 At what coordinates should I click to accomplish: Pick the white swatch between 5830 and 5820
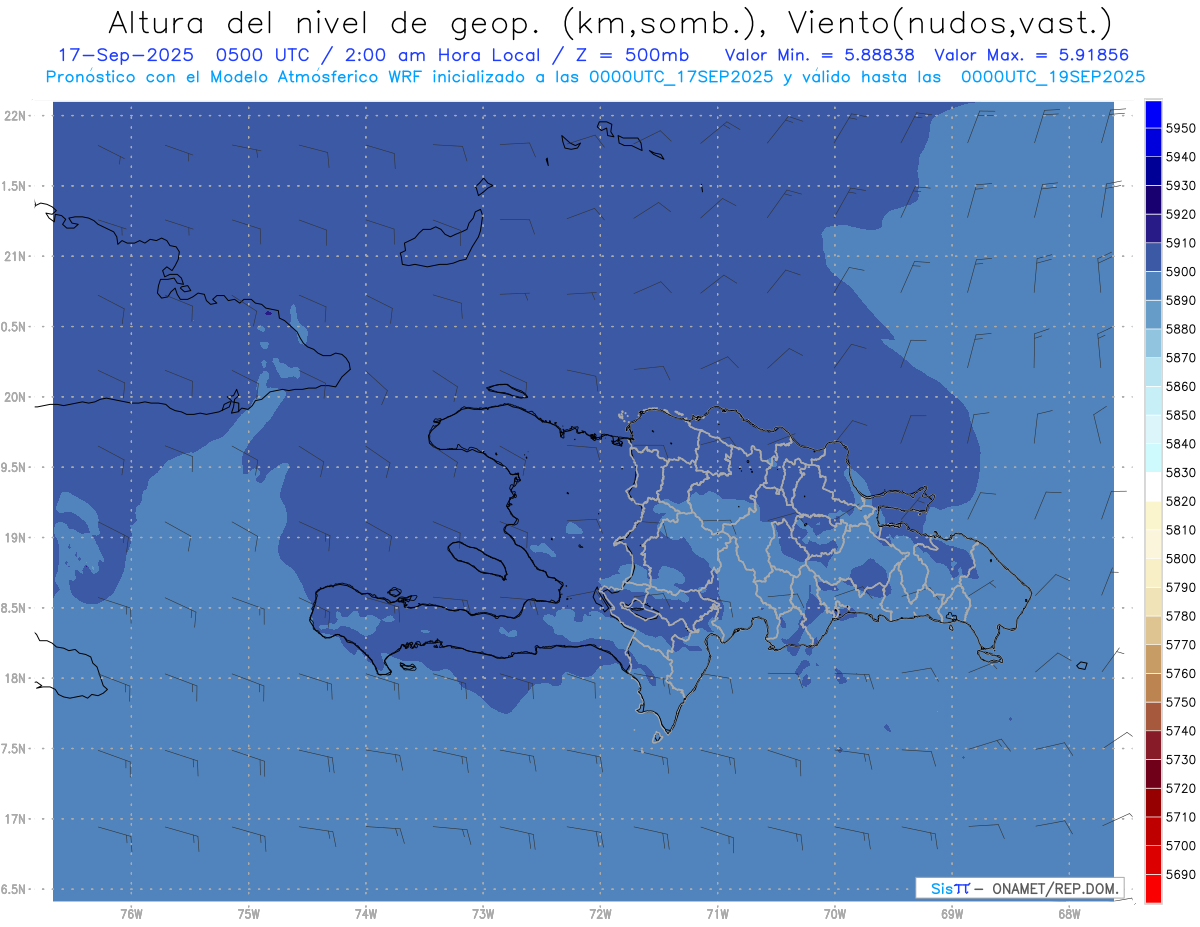coord(1153,487)
